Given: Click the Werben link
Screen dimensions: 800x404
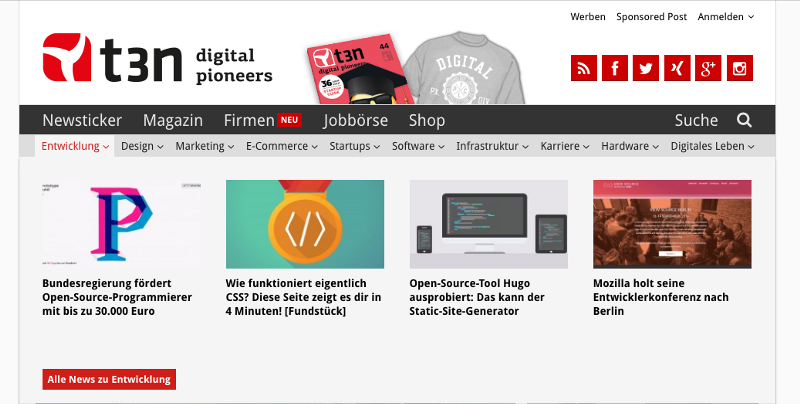Looking at the screenshot, I should tap(588, 17).
